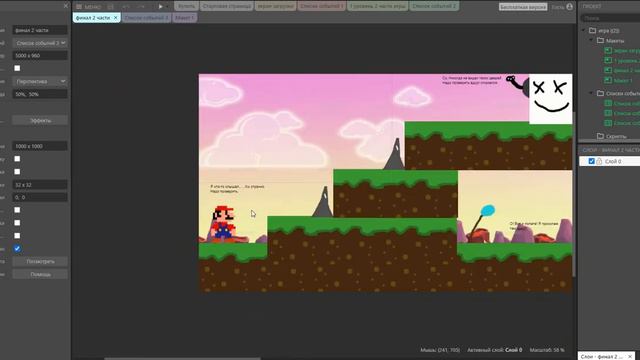Select the Слой 0 layer row
Image resolution: width=640 pixels, height=360 pixels.
[609, 161]
